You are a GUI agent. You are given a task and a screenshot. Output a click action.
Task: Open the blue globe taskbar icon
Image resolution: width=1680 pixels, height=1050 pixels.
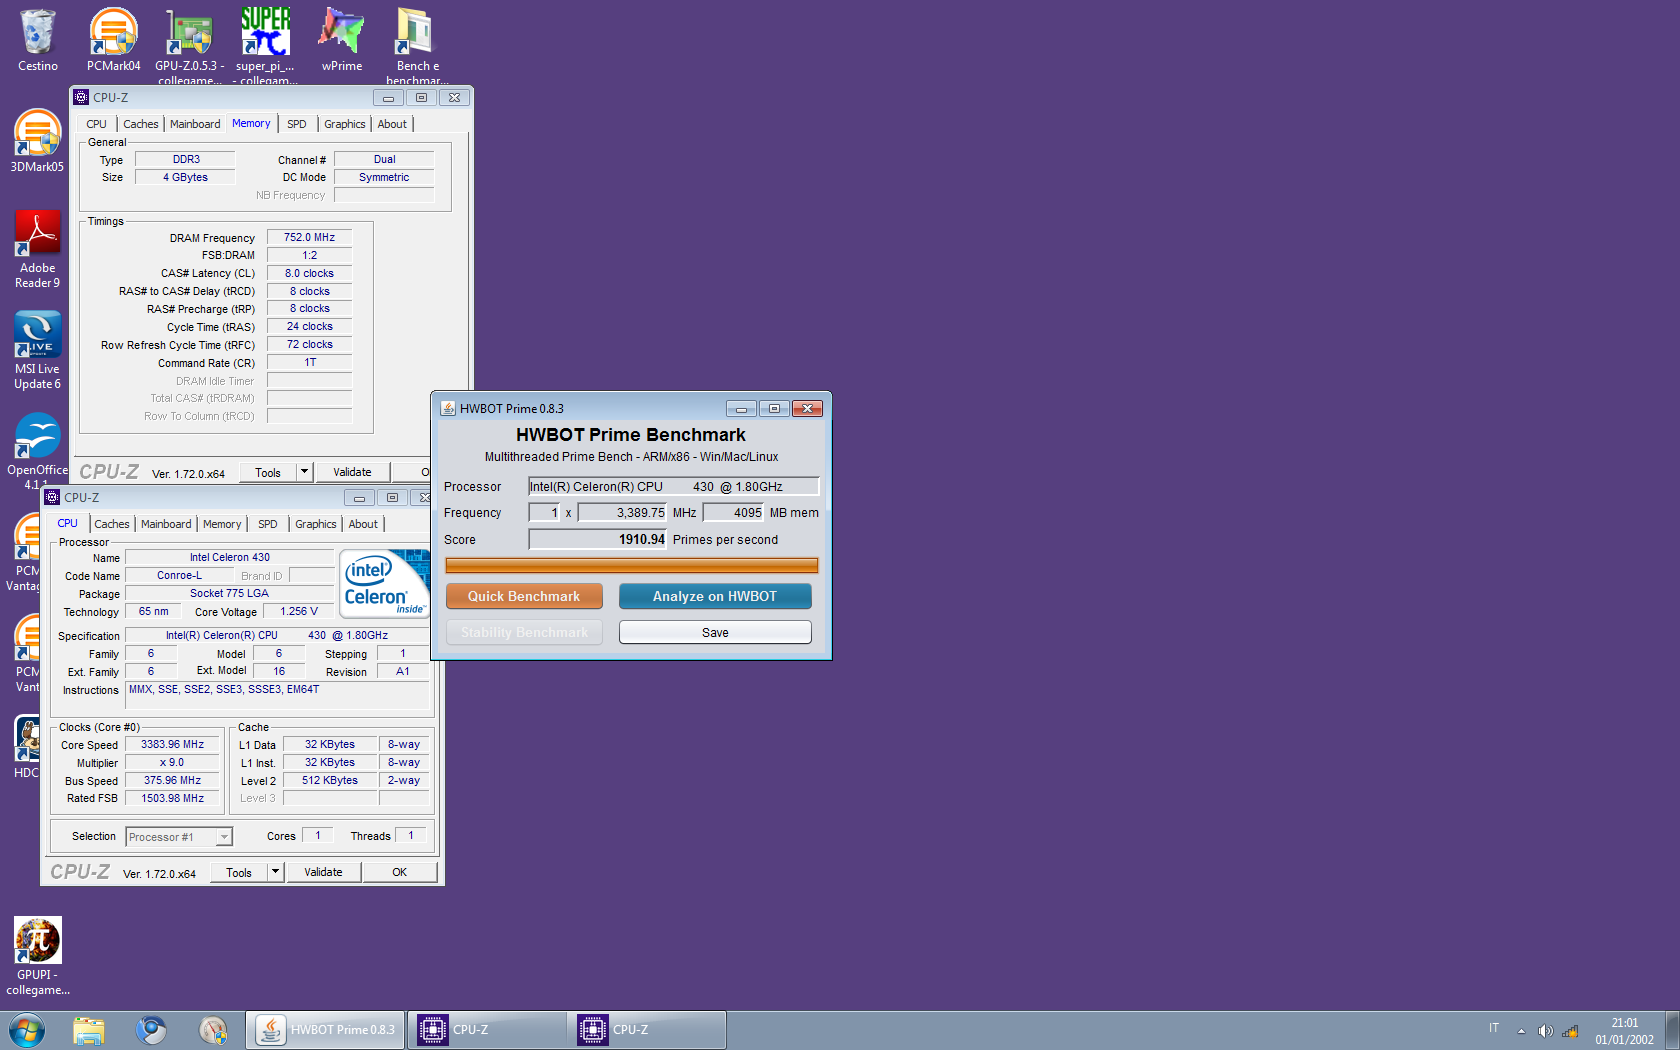[151, 1030]
